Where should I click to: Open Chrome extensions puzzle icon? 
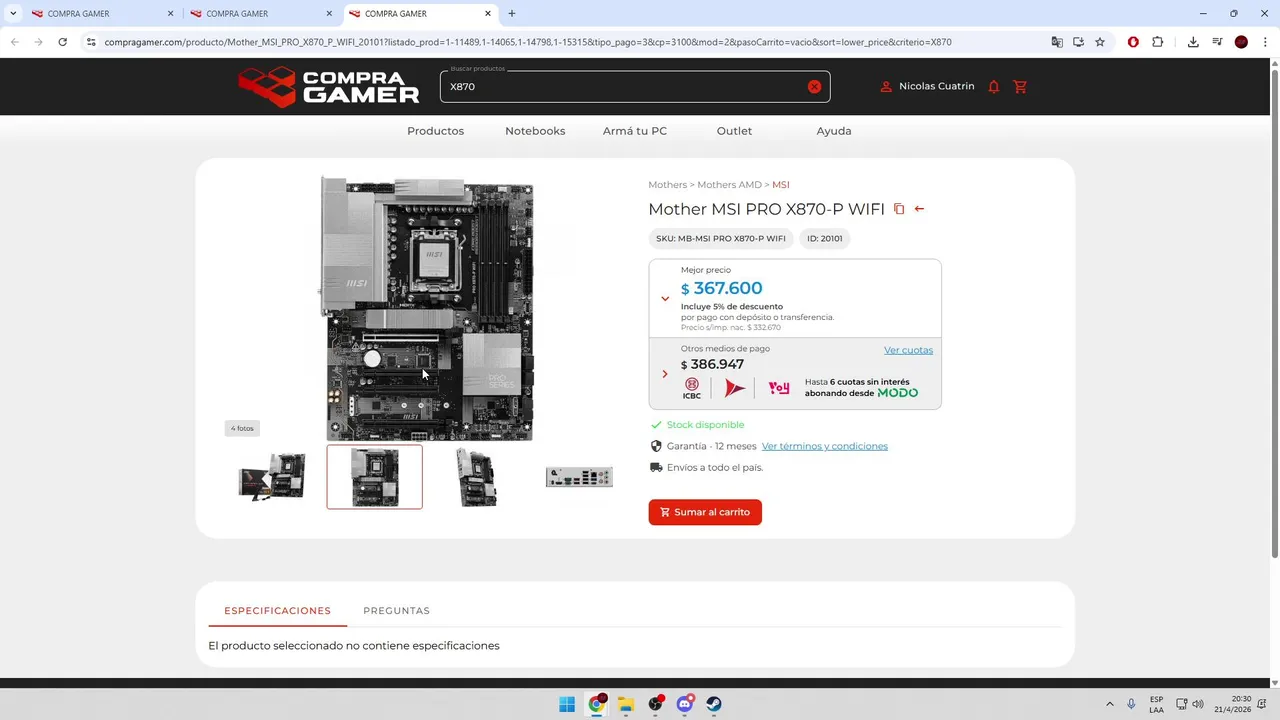1157,42
